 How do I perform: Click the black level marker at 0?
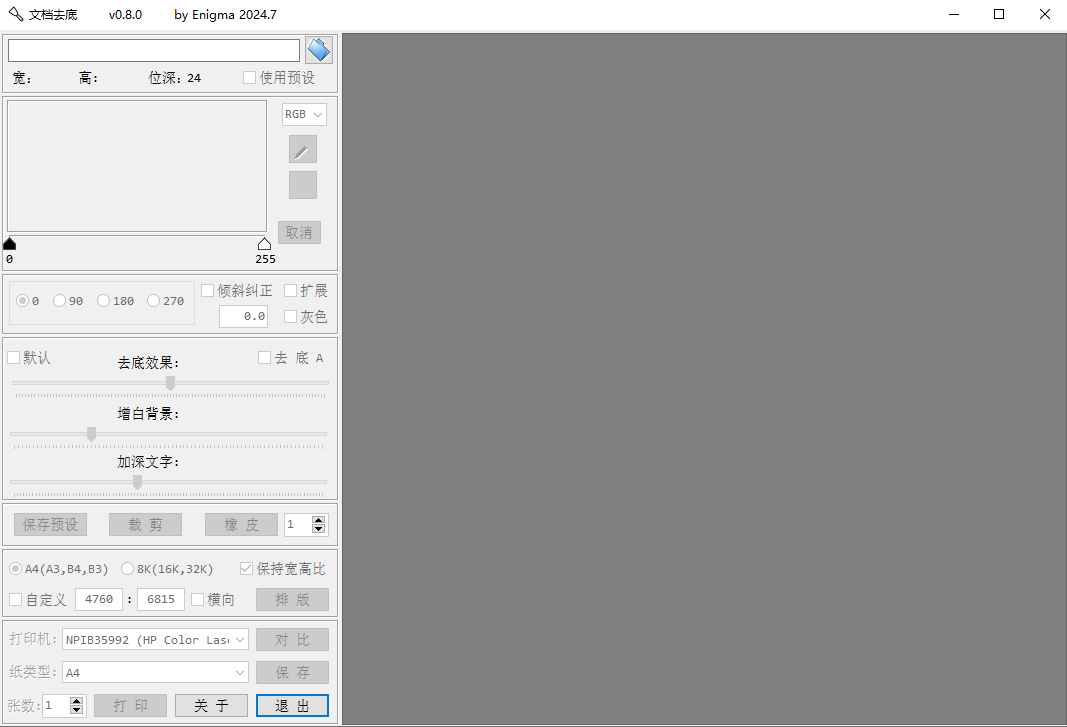pos(10,244)
